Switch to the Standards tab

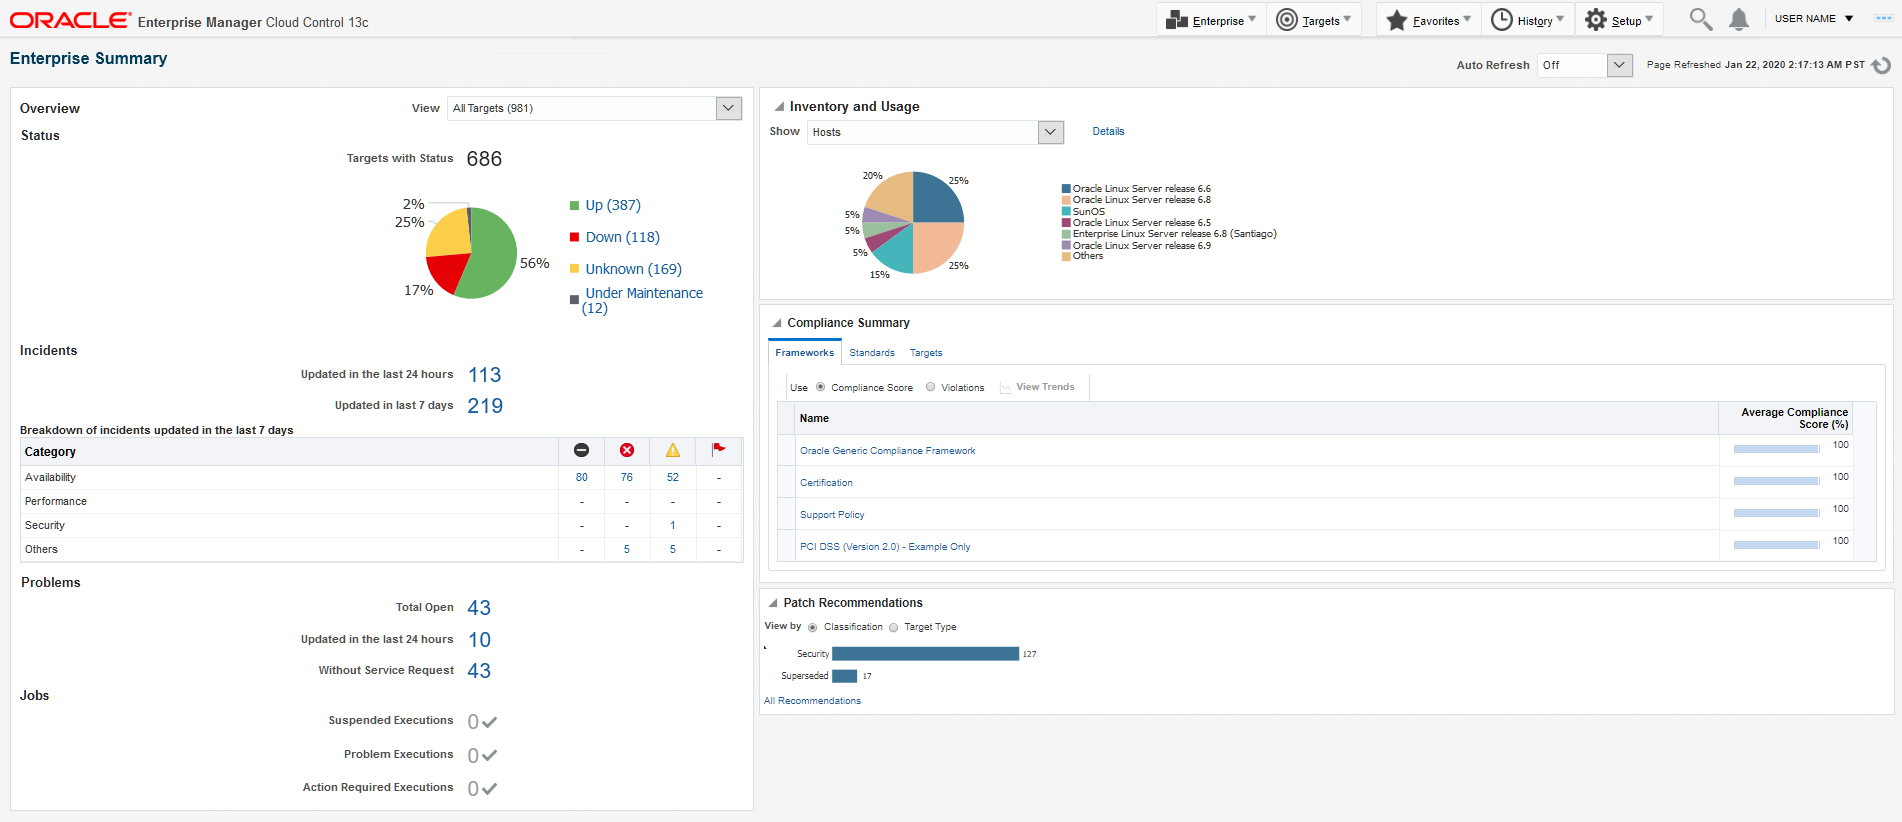(872, 353)
